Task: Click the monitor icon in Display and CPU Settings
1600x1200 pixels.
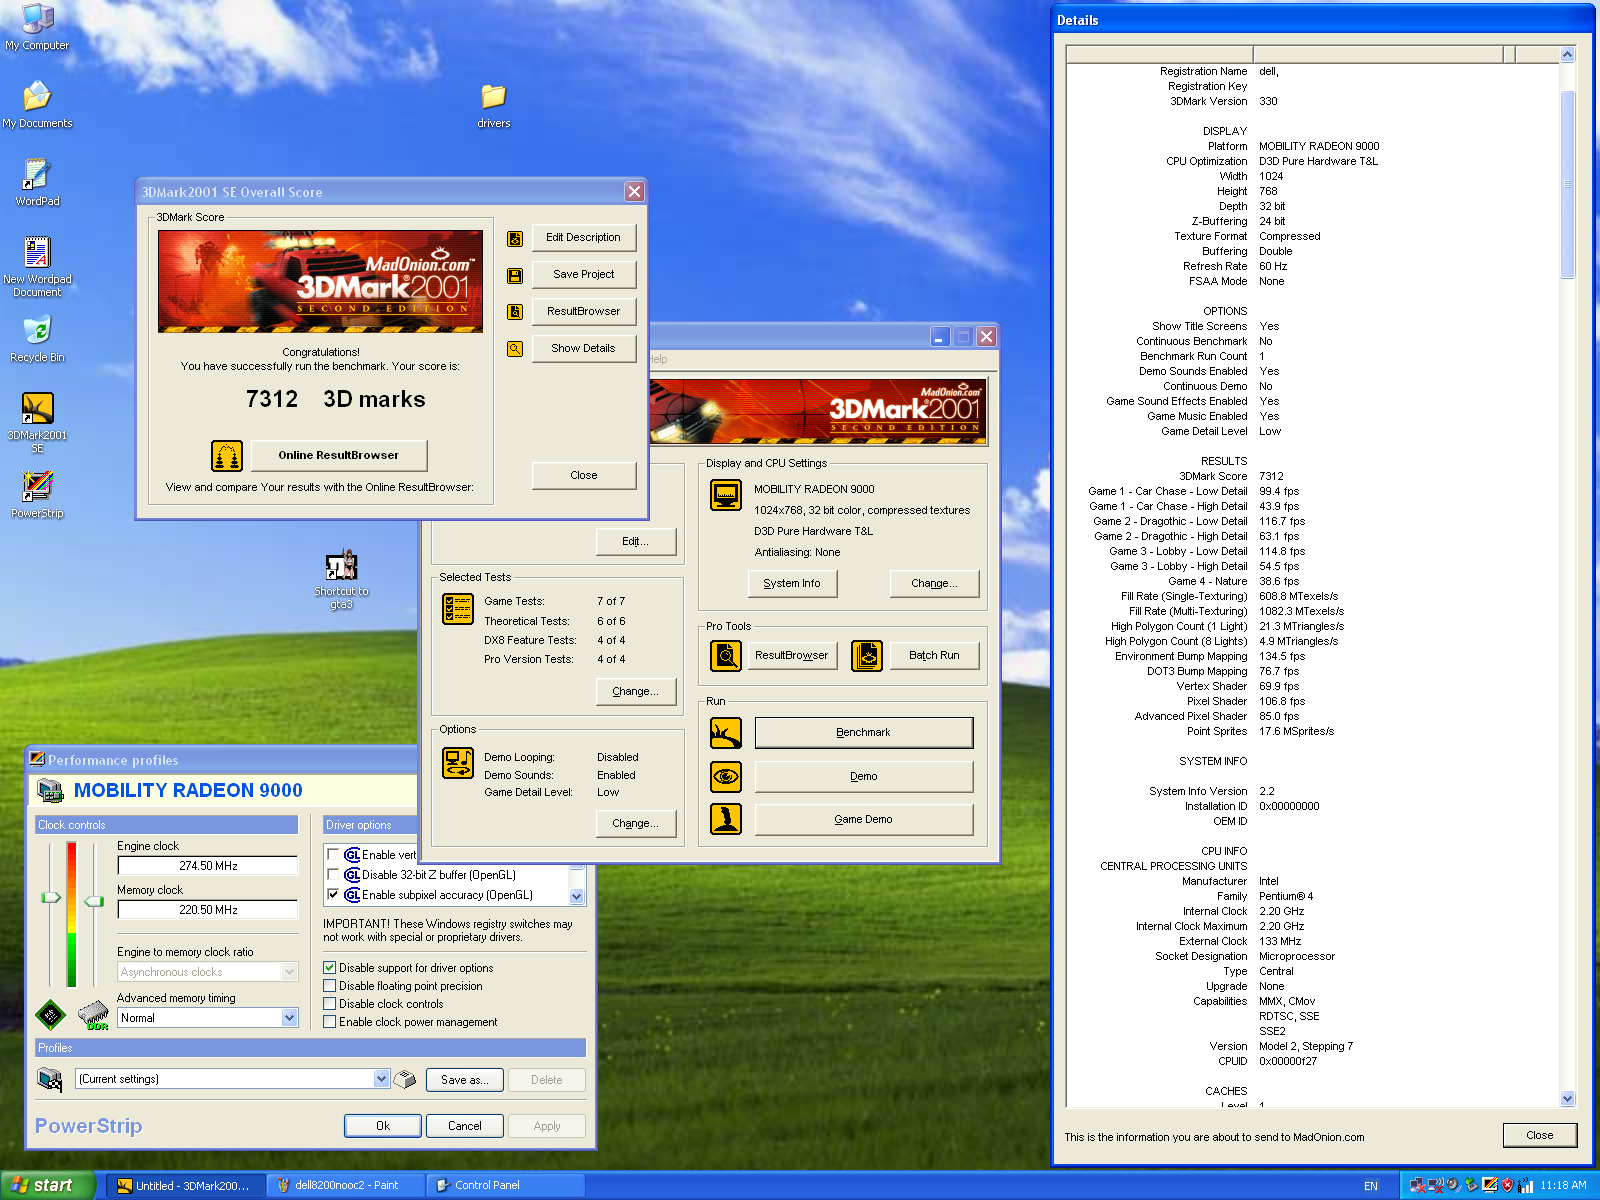Action: [x=726, y=494]
